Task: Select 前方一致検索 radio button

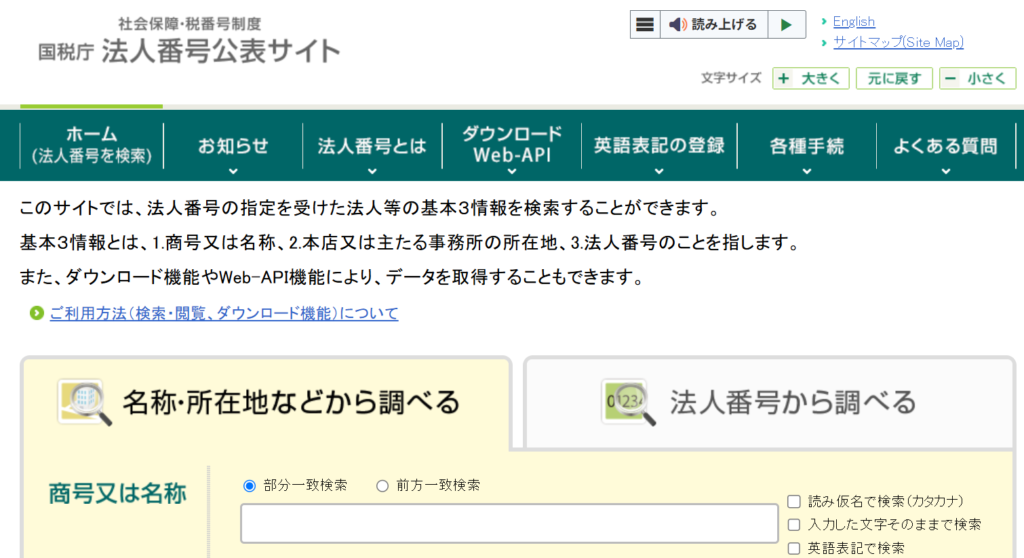Action: [x=382, y=485]
